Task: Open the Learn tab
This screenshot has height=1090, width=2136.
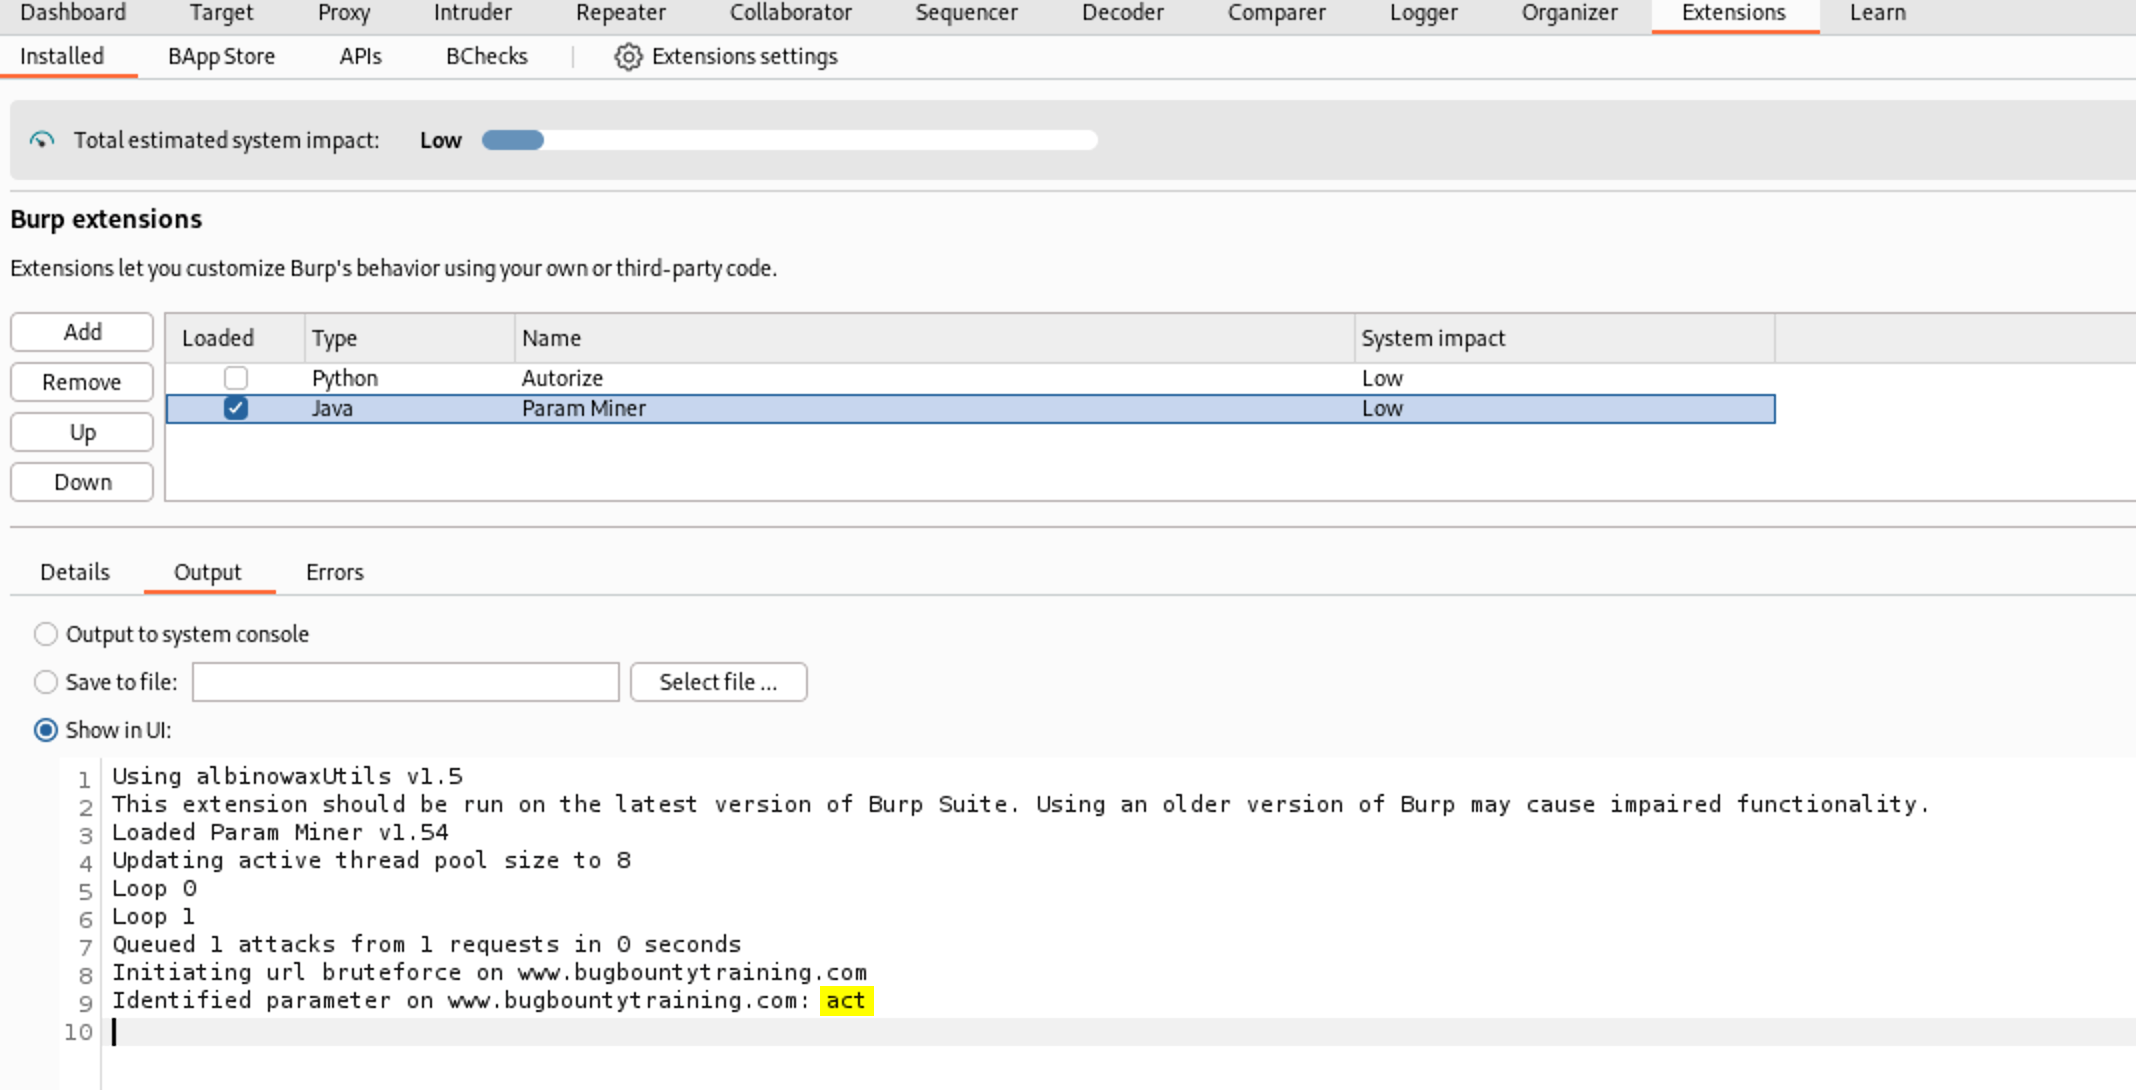Action: pos(1877,13)
